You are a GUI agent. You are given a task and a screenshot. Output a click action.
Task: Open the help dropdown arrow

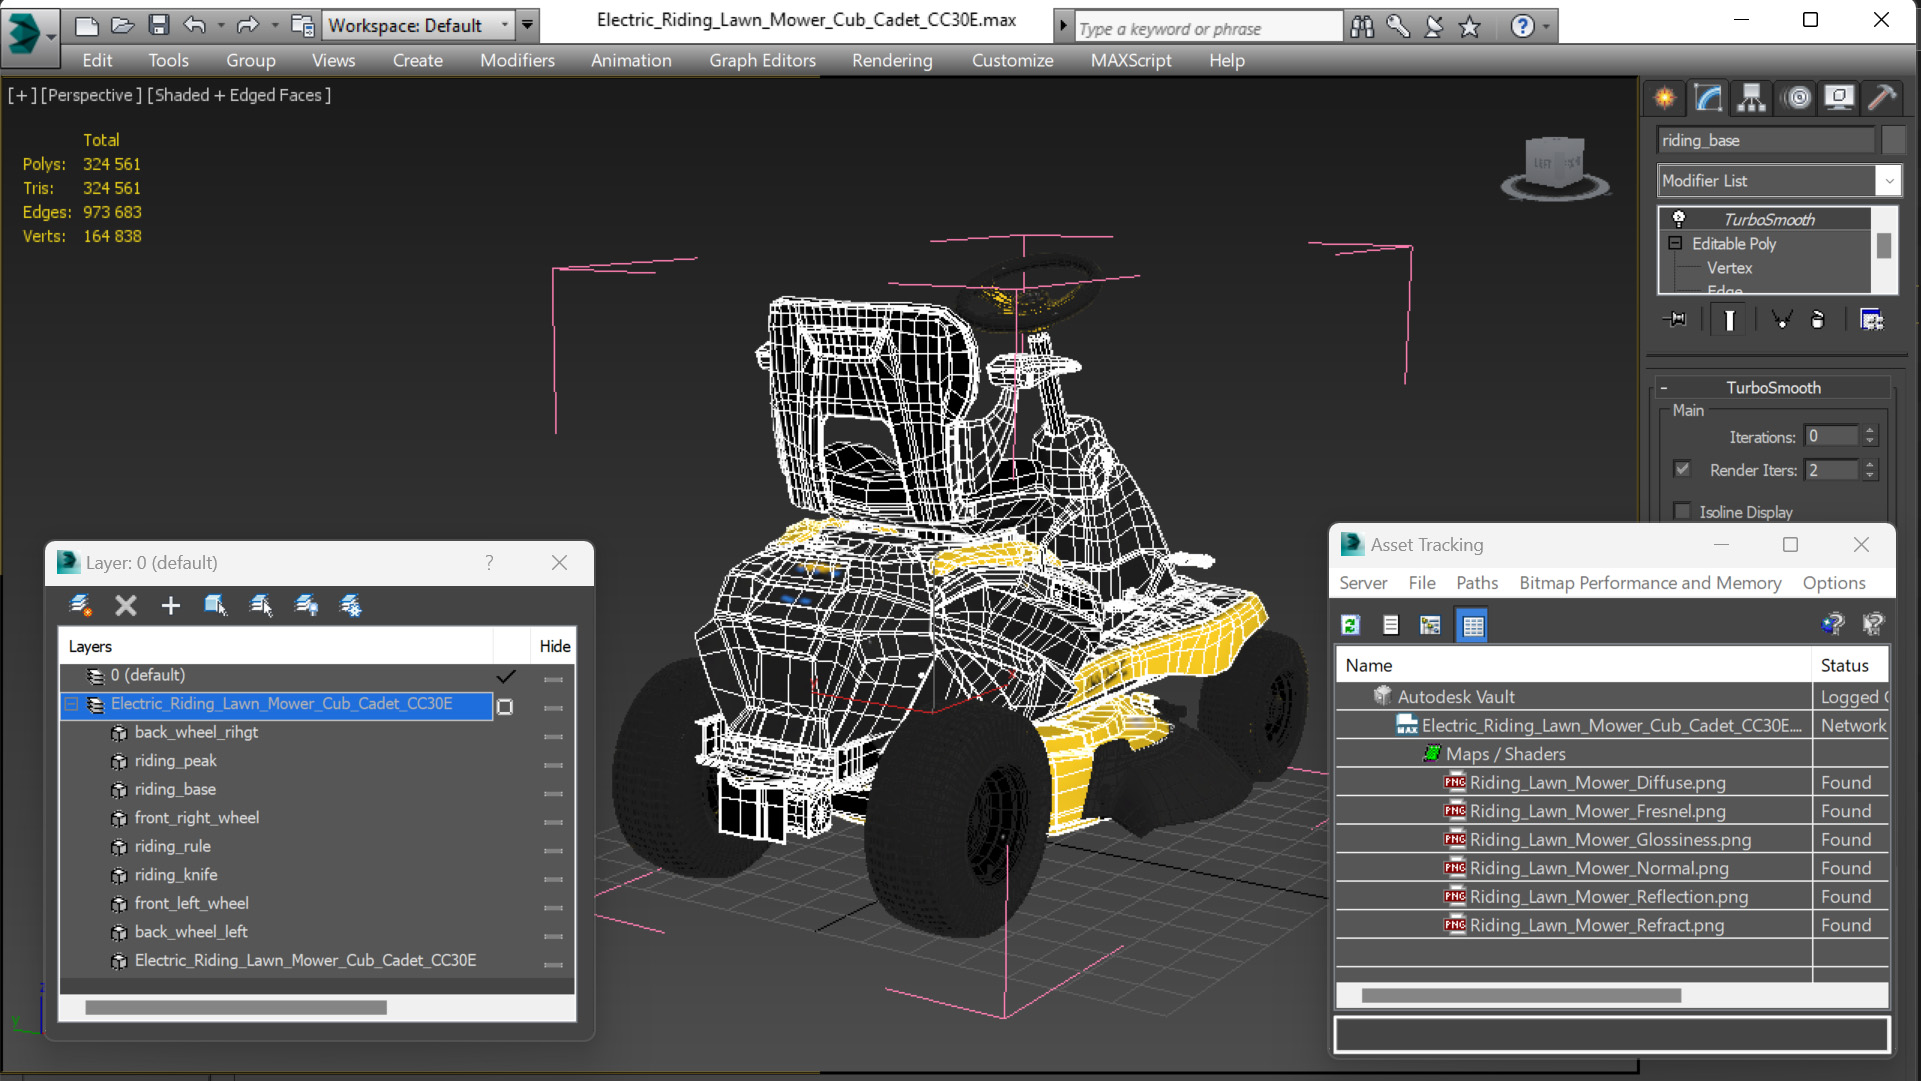pos(1546,27)
